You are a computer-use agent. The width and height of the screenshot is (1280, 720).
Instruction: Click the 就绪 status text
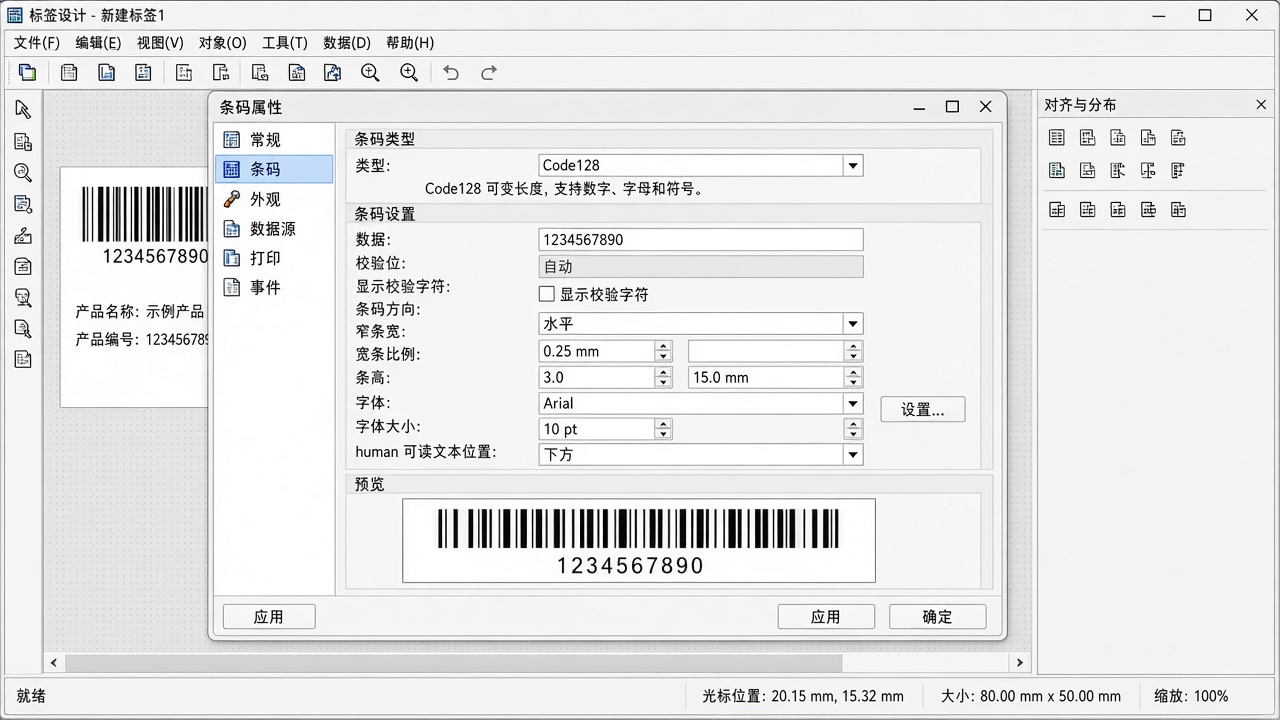(x=31, y=696)
